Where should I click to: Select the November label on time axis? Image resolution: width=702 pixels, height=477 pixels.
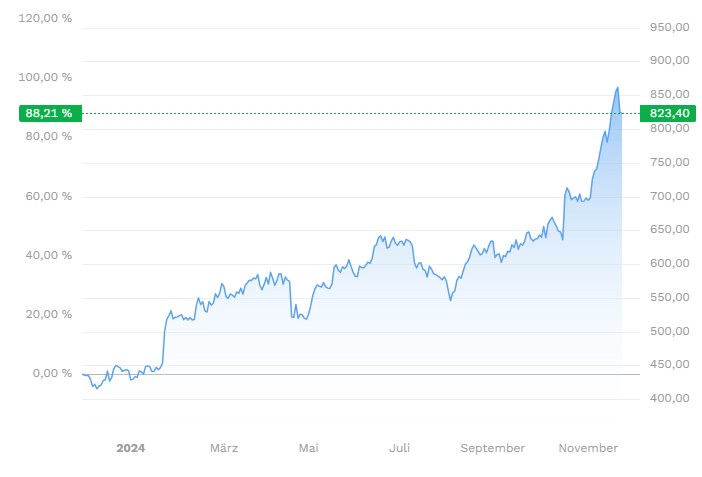click(x=588, y=448)
